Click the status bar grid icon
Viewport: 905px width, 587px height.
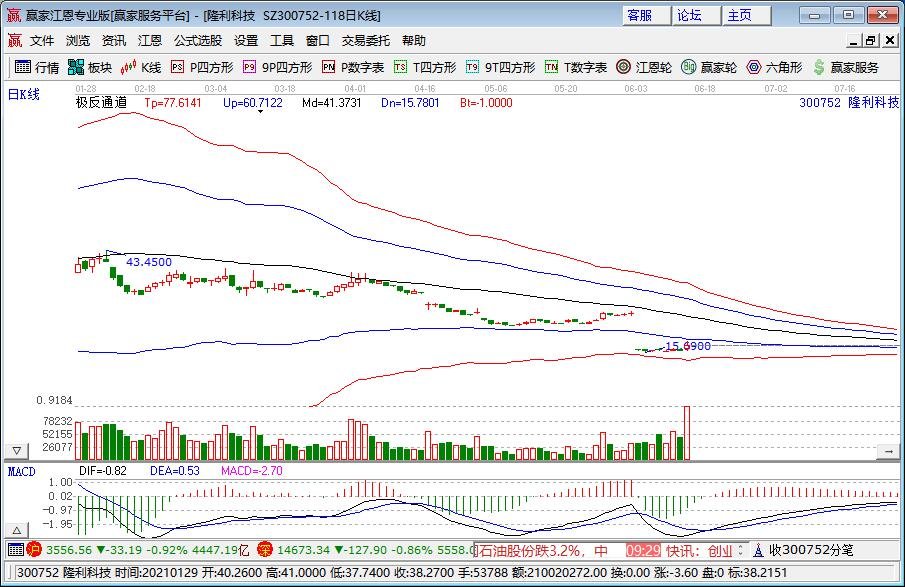click(x=16, y=549)
